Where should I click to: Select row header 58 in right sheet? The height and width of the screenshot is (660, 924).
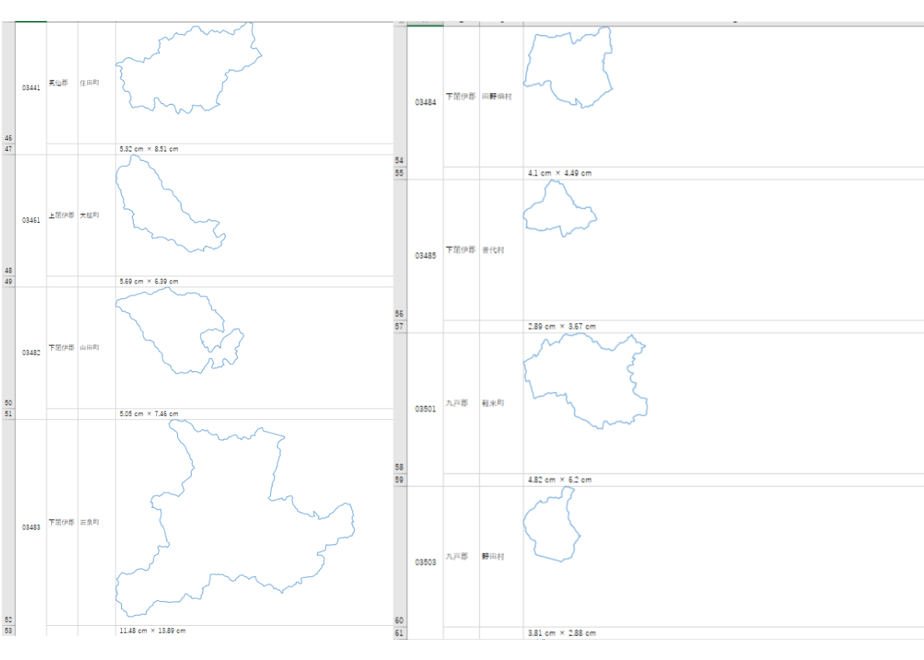[400, 403]
